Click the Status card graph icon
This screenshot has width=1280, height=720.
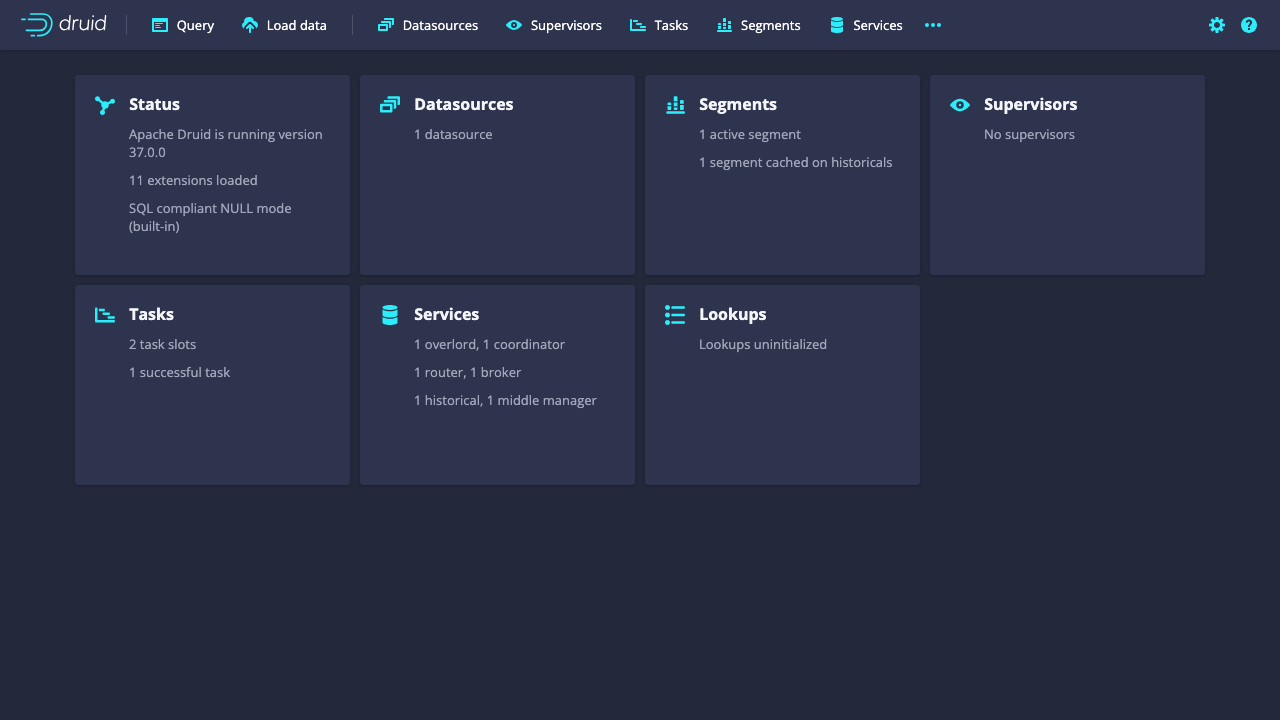(x=105, y=105)
